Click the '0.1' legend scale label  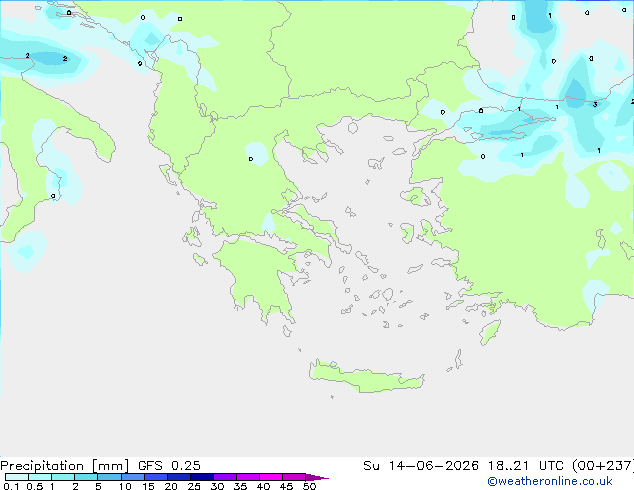[x=11, y=486]
